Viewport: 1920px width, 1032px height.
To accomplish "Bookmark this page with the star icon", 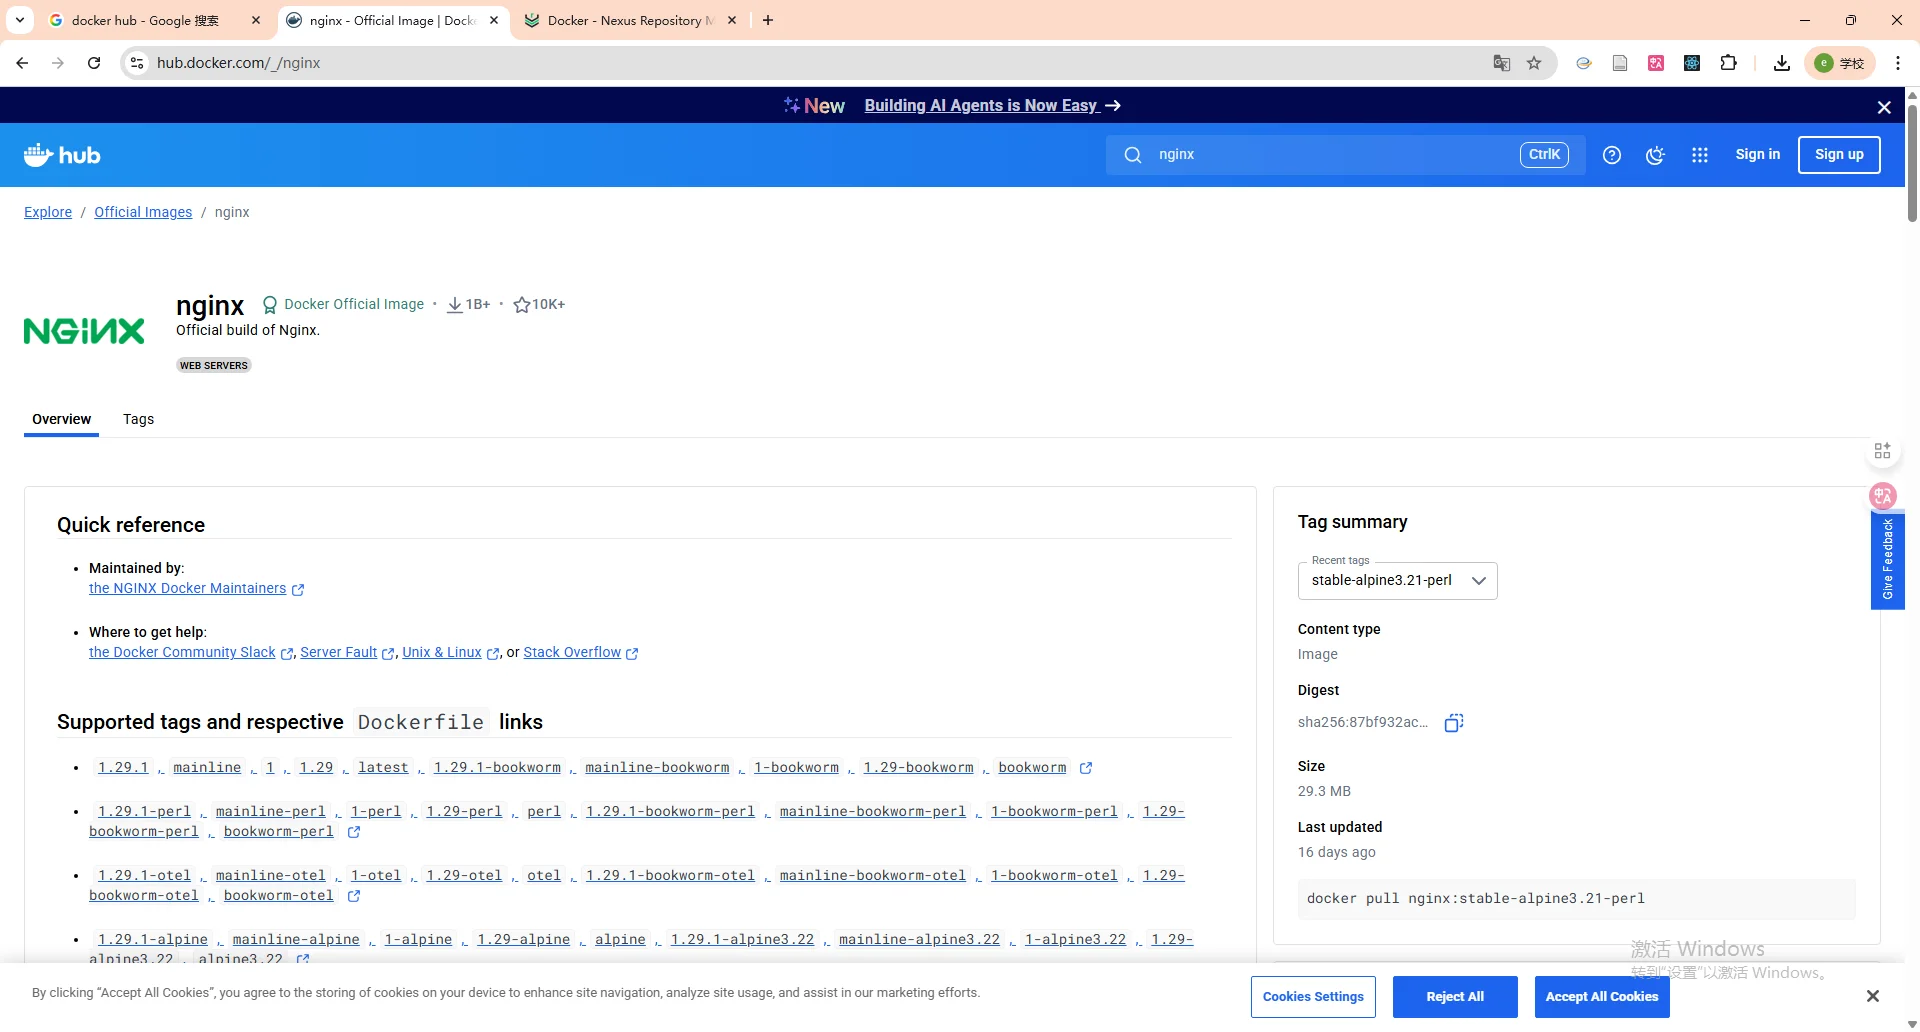I will point(1534,63).
